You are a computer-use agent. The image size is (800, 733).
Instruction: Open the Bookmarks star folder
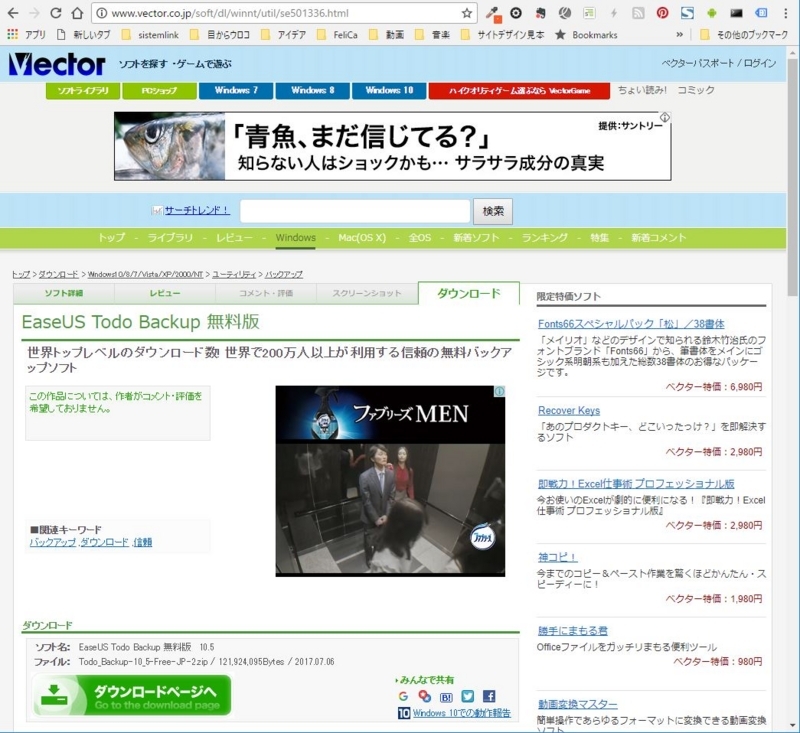(586, 35)
